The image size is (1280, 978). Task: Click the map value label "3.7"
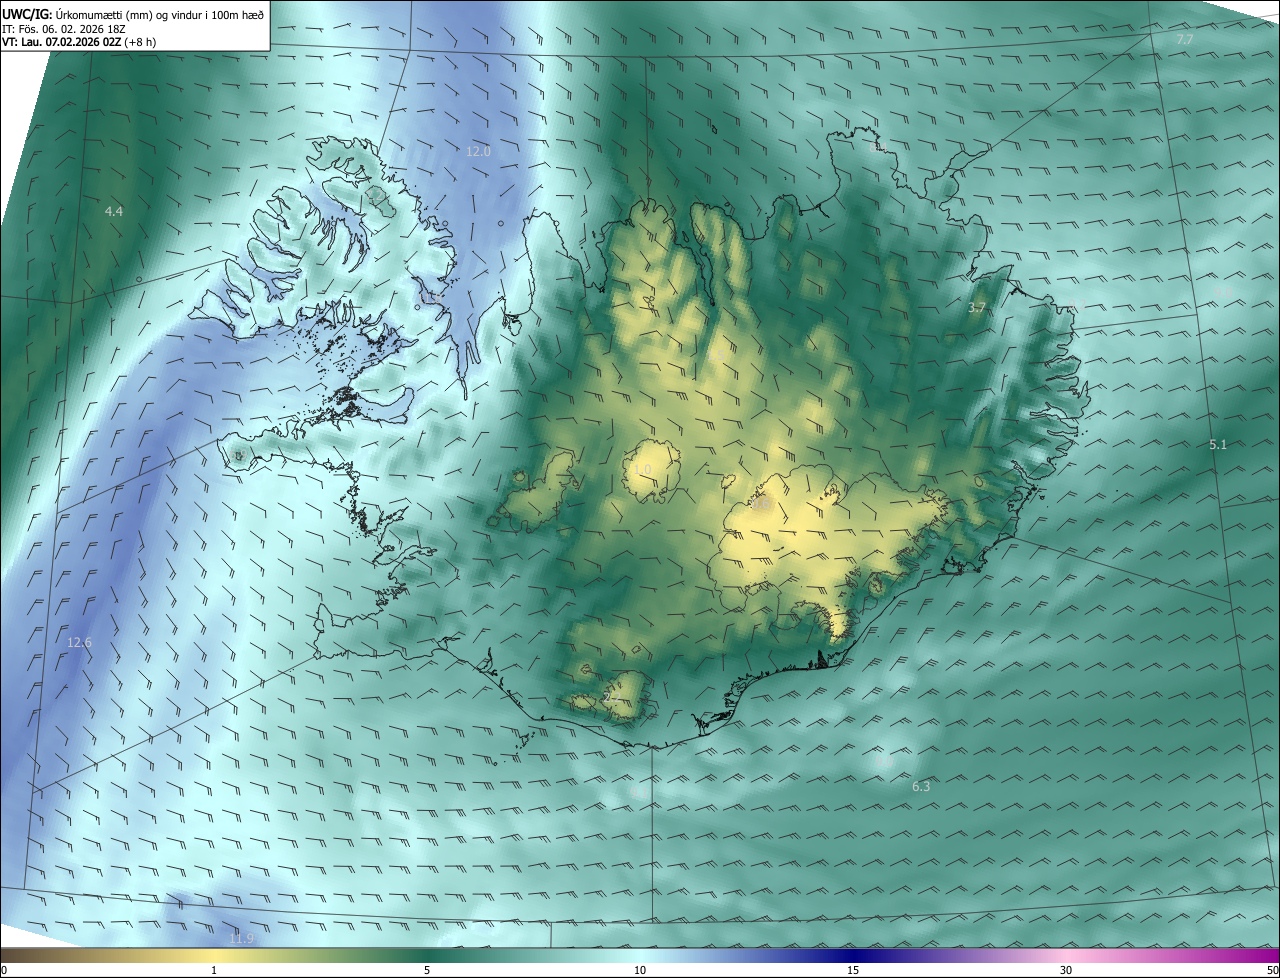coord(977,308)
